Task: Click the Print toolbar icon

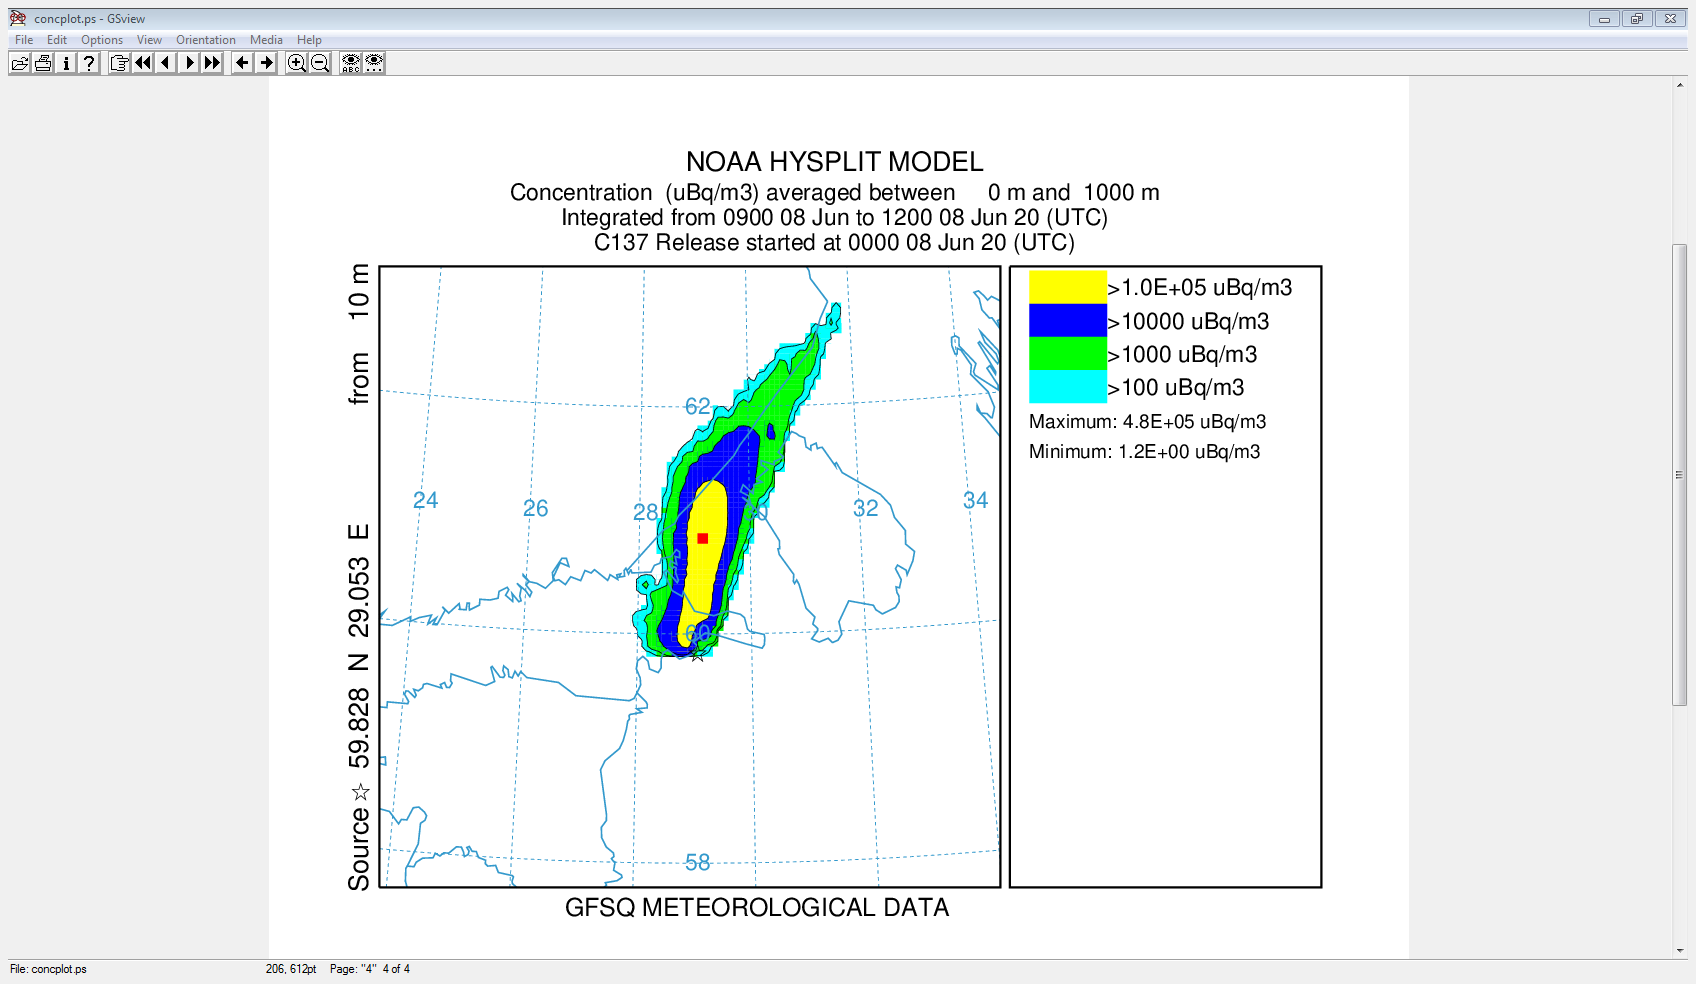Action: (x=43, y=63)
